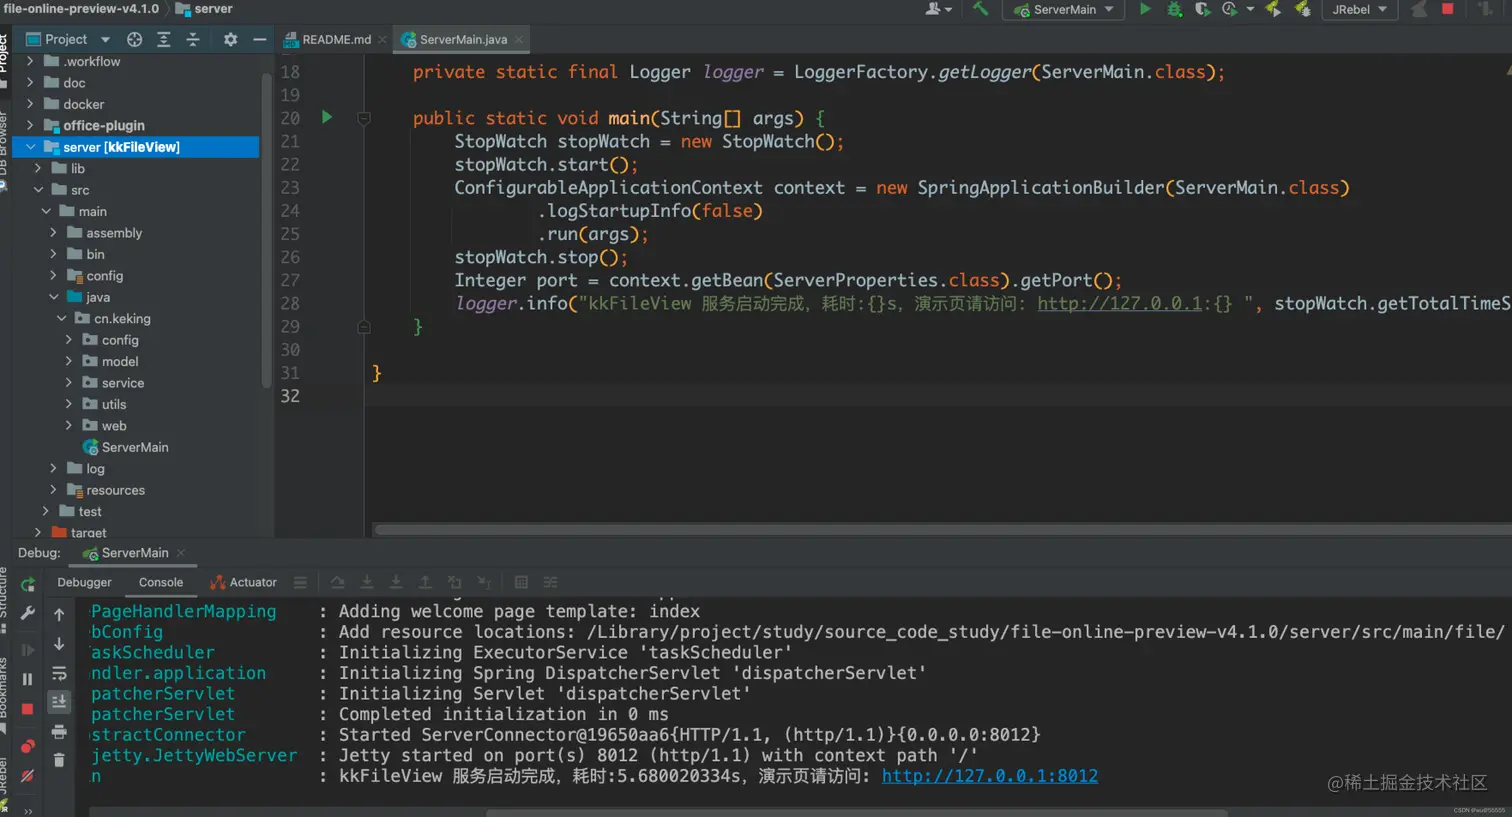Pause the program in the Debug panel
Viewport: 1512px width, 817px height.
point(28,679)
